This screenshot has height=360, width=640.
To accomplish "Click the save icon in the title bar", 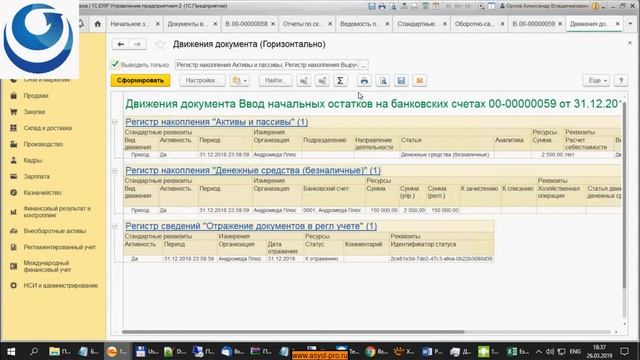I will click(x=372, y=6).
